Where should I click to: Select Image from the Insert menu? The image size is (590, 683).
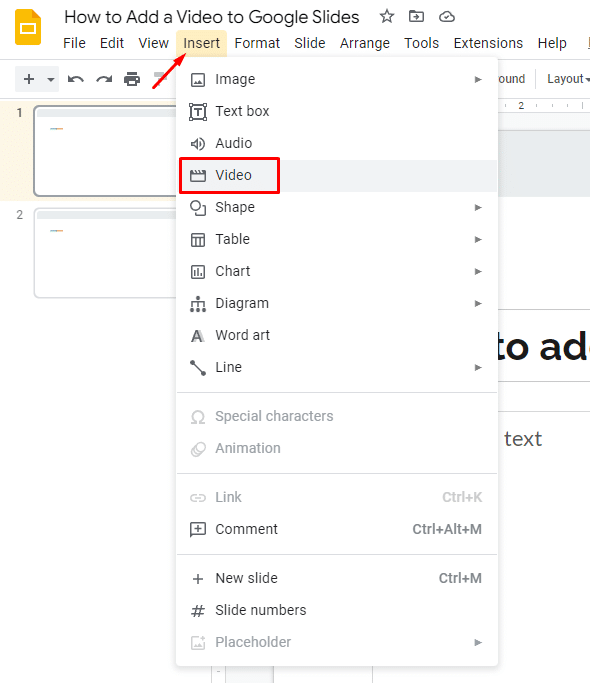[336, 79]
